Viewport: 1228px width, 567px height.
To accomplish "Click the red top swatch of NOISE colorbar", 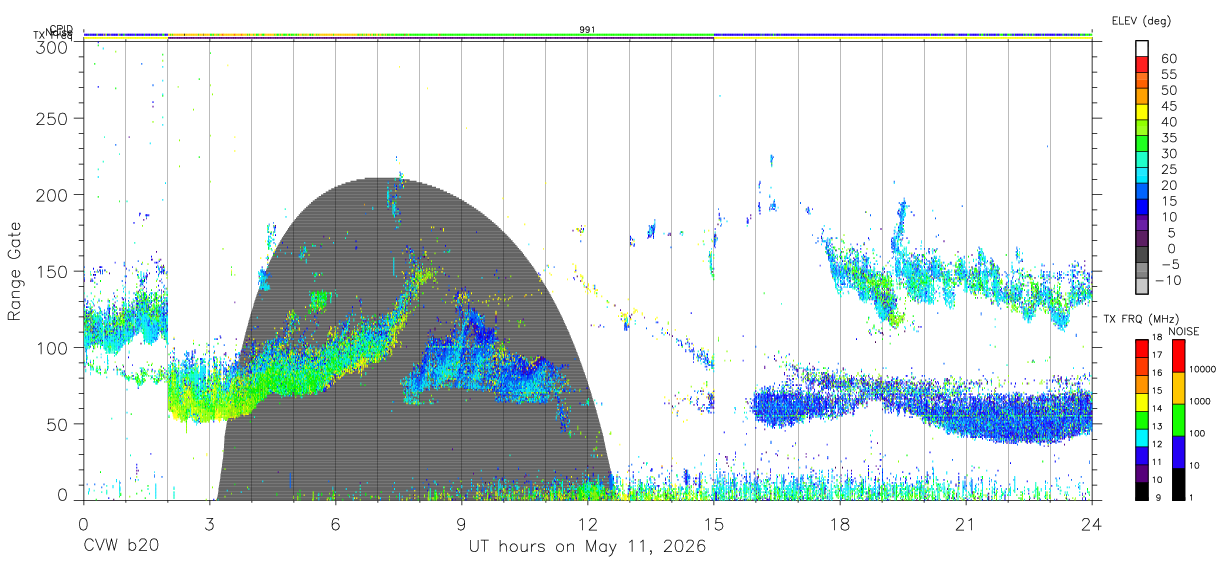I will [x=1177, y=356].
